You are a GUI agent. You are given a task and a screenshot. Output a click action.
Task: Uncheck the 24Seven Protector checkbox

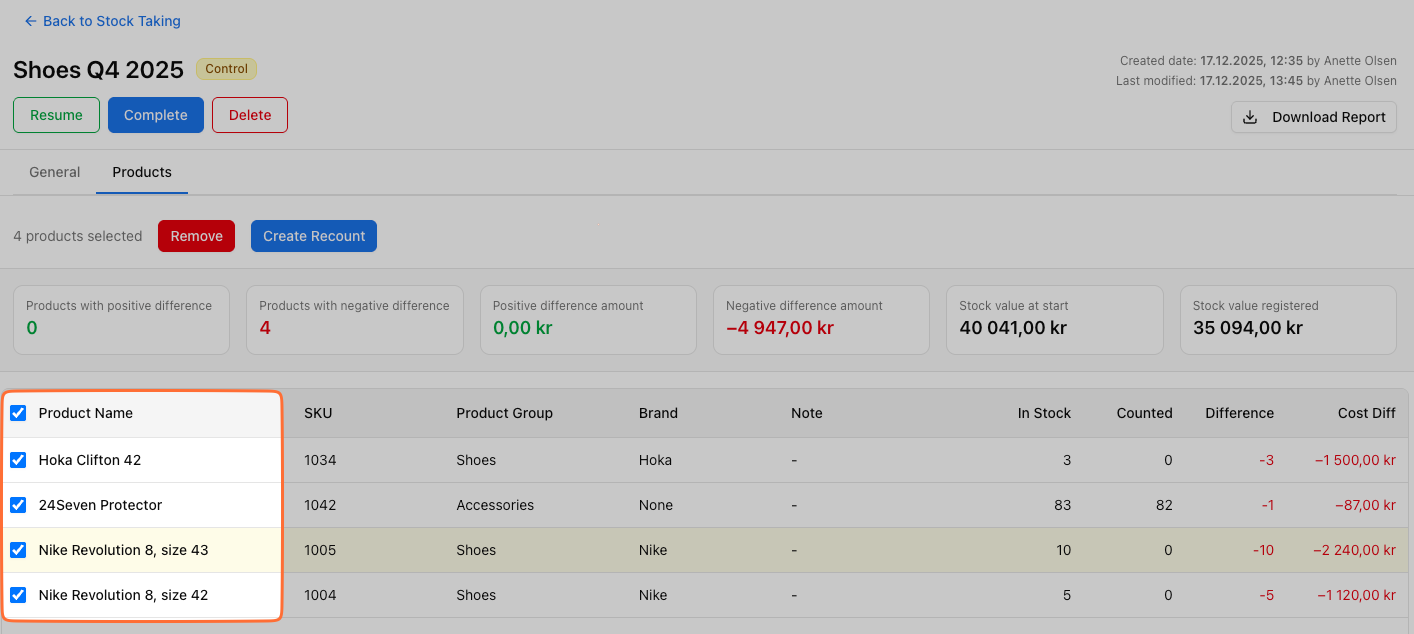coord(18,505)
